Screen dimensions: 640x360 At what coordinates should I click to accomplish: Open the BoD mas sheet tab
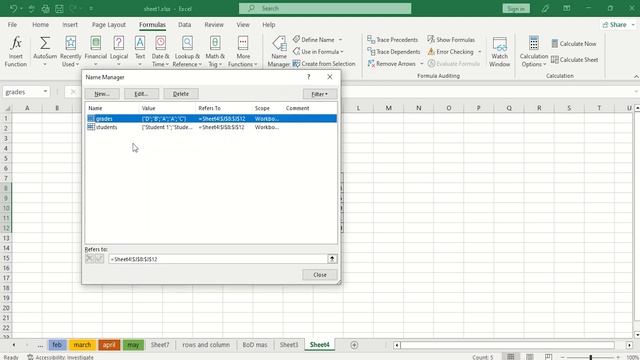(x=255, y=345)
